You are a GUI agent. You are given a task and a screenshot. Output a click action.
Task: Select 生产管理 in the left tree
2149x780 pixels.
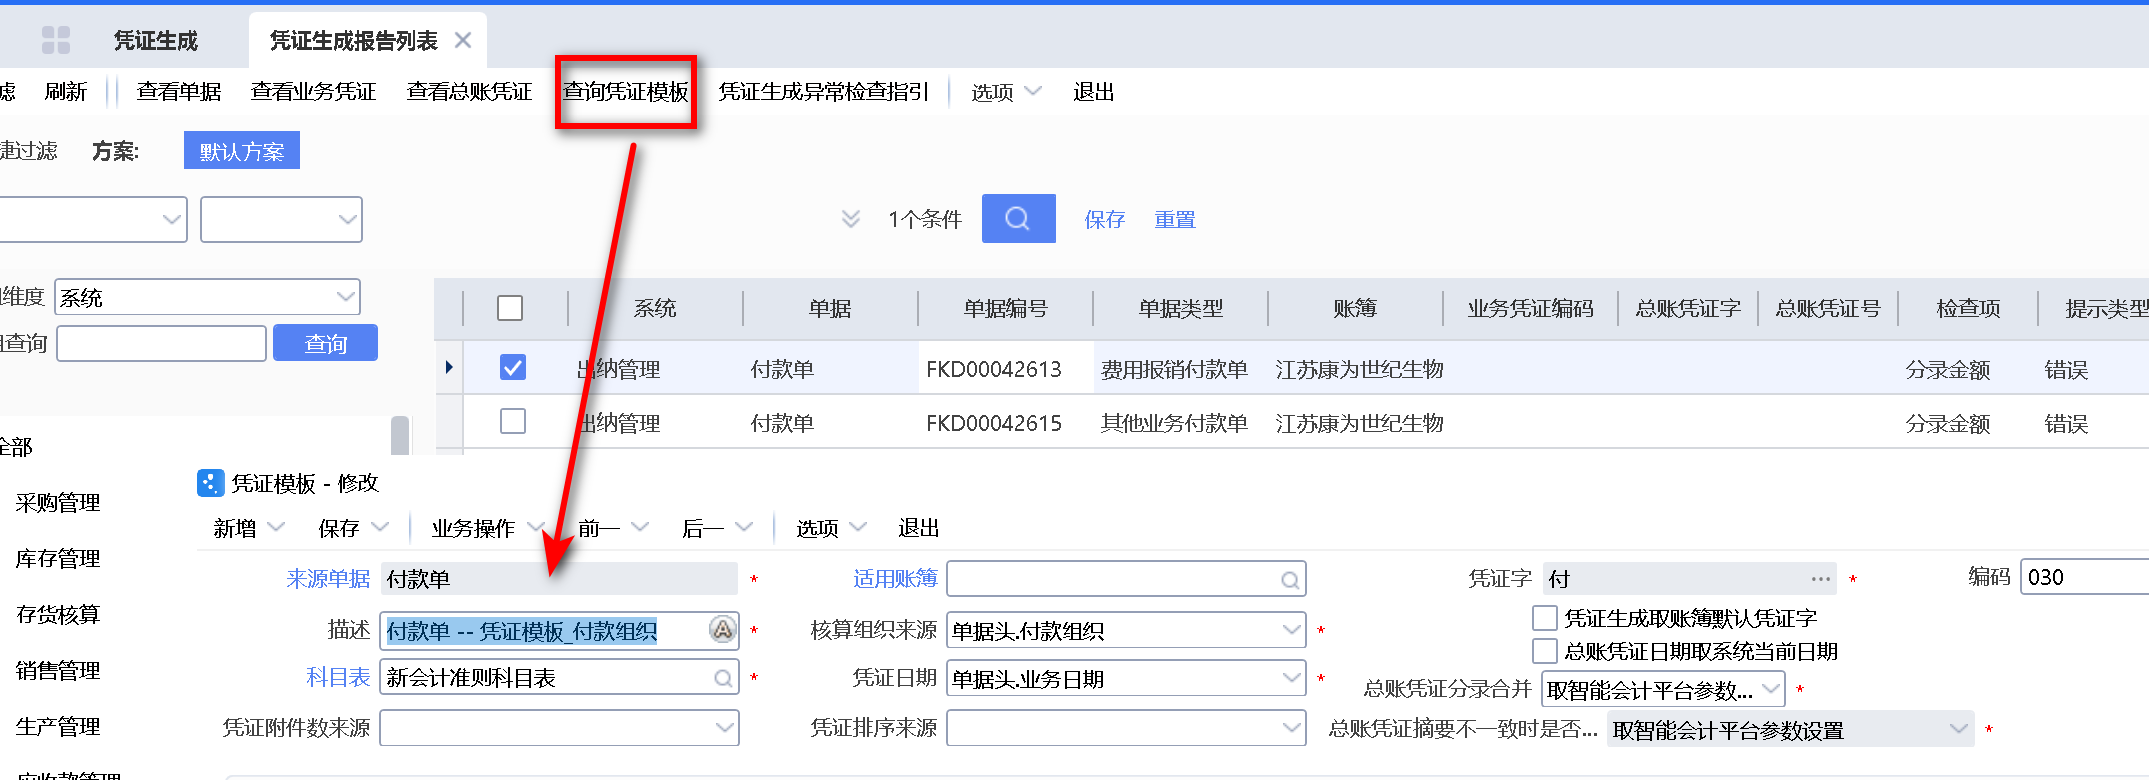coord(58,727)
